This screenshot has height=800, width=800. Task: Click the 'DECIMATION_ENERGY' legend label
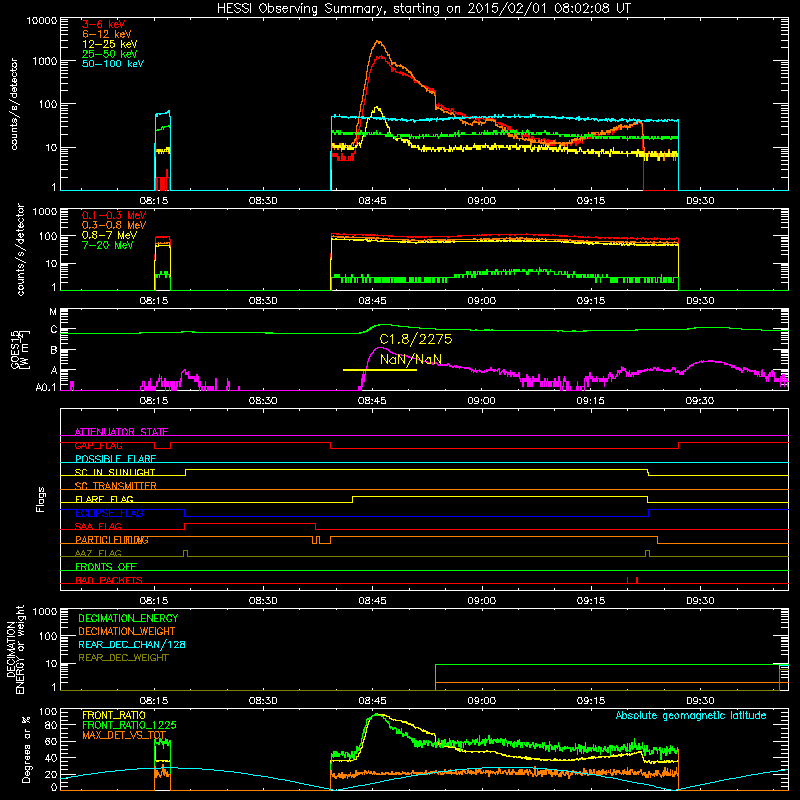click(x=128, y=618)
